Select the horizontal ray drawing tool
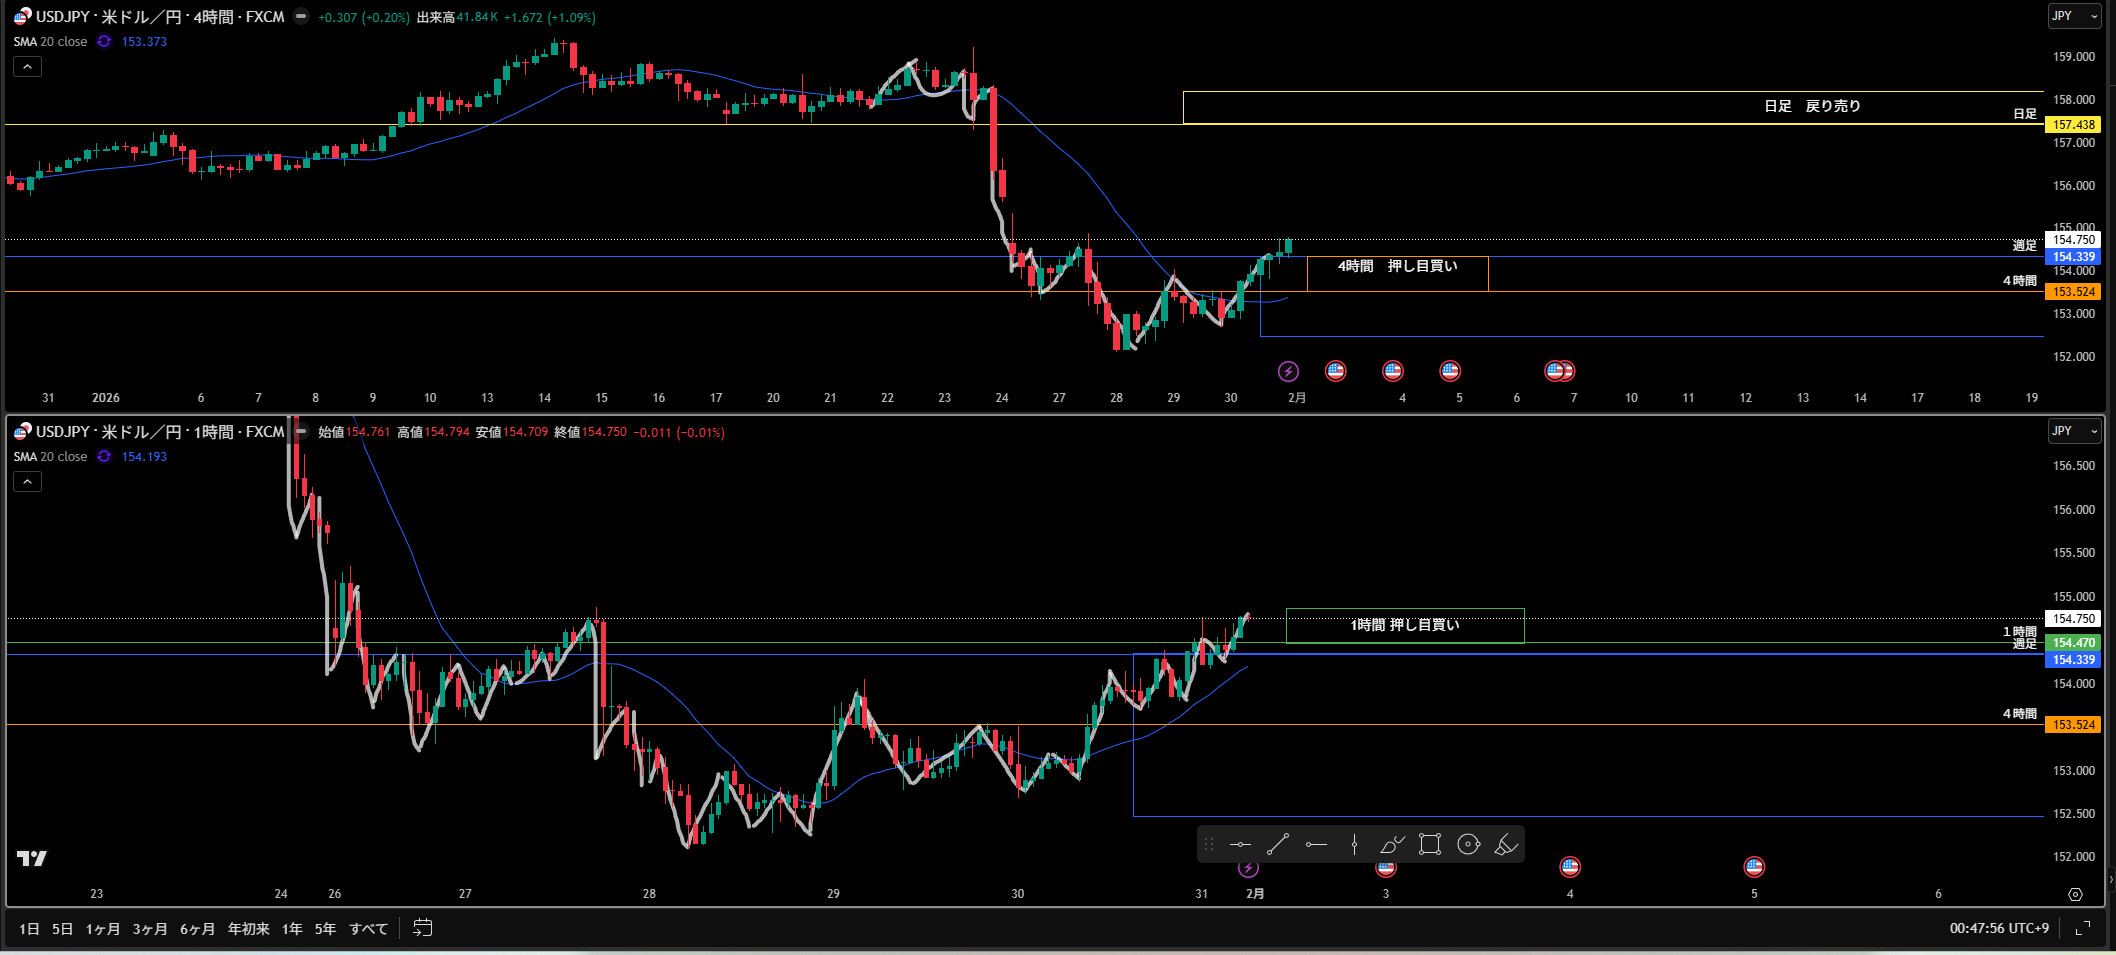Viewport: 2116px width, 955px height. [1316, 845]
